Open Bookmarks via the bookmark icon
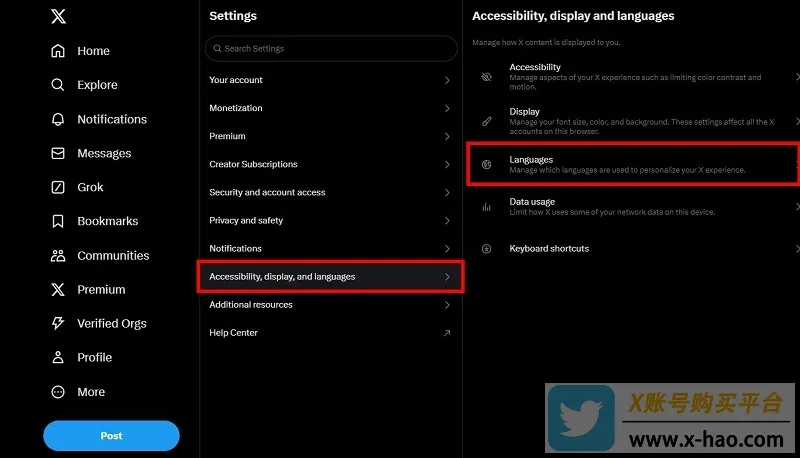800x458 pixels. pos(58,221)
